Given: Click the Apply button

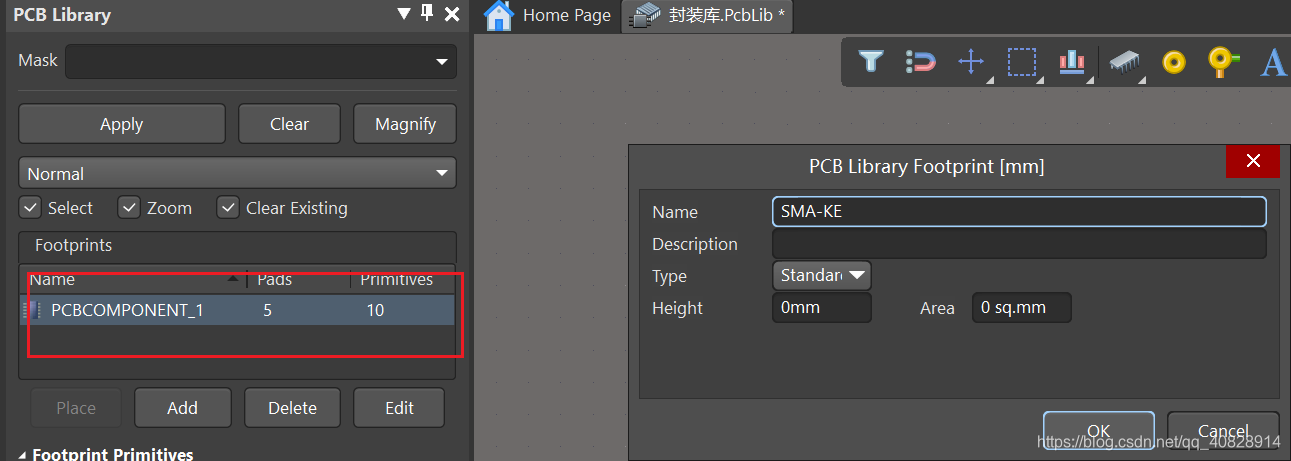Looking at the screenshot, I should (x=122, y=124).
